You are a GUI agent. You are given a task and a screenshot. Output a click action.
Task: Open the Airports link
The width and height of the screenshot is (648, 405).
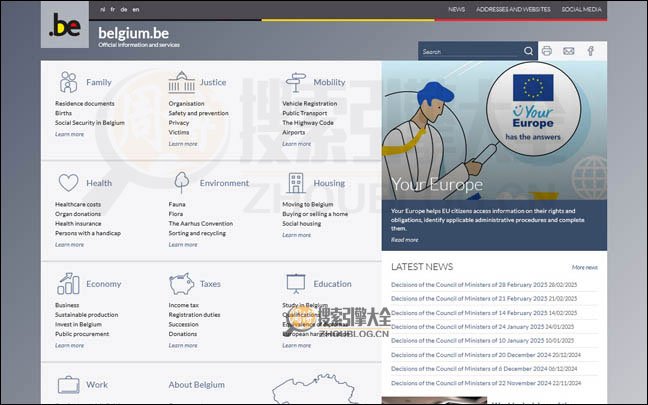click(x=293, y=132)
